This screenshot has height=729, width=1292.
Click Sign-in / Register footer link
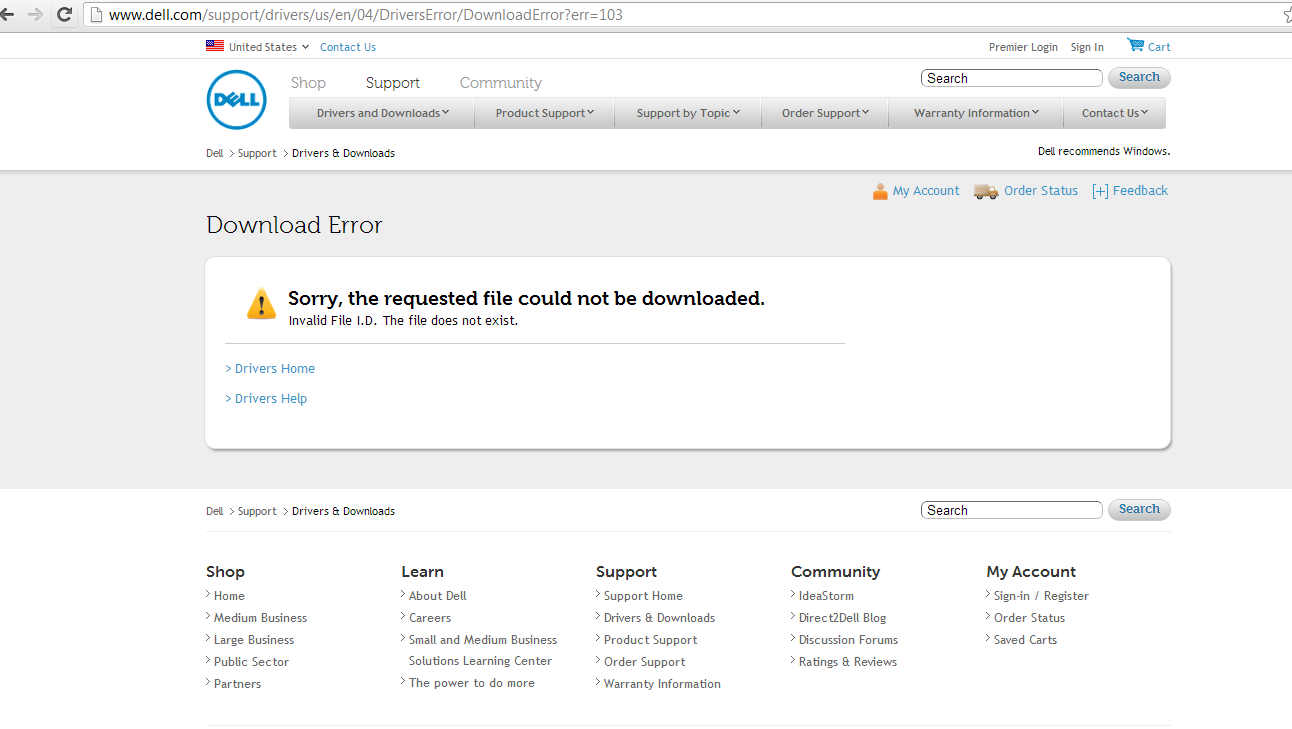click(x=1041, y=596)
